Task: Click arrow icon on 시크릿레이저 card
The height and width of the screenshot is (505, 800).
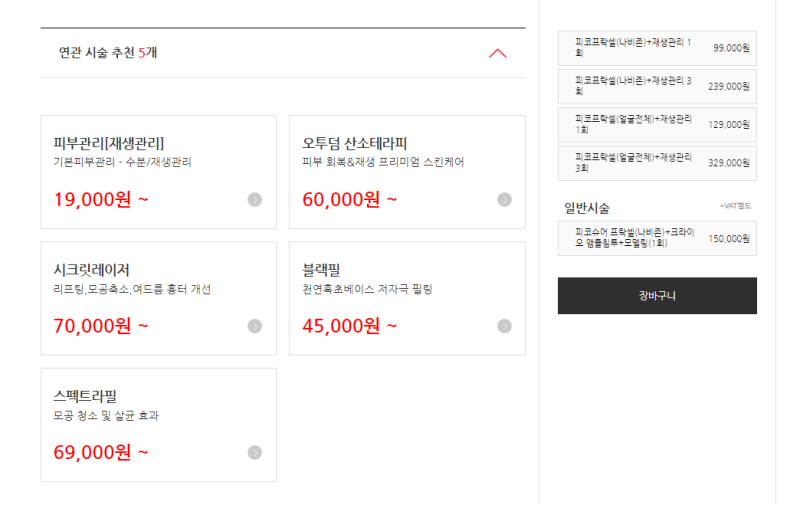Action: tap(255, 326)
